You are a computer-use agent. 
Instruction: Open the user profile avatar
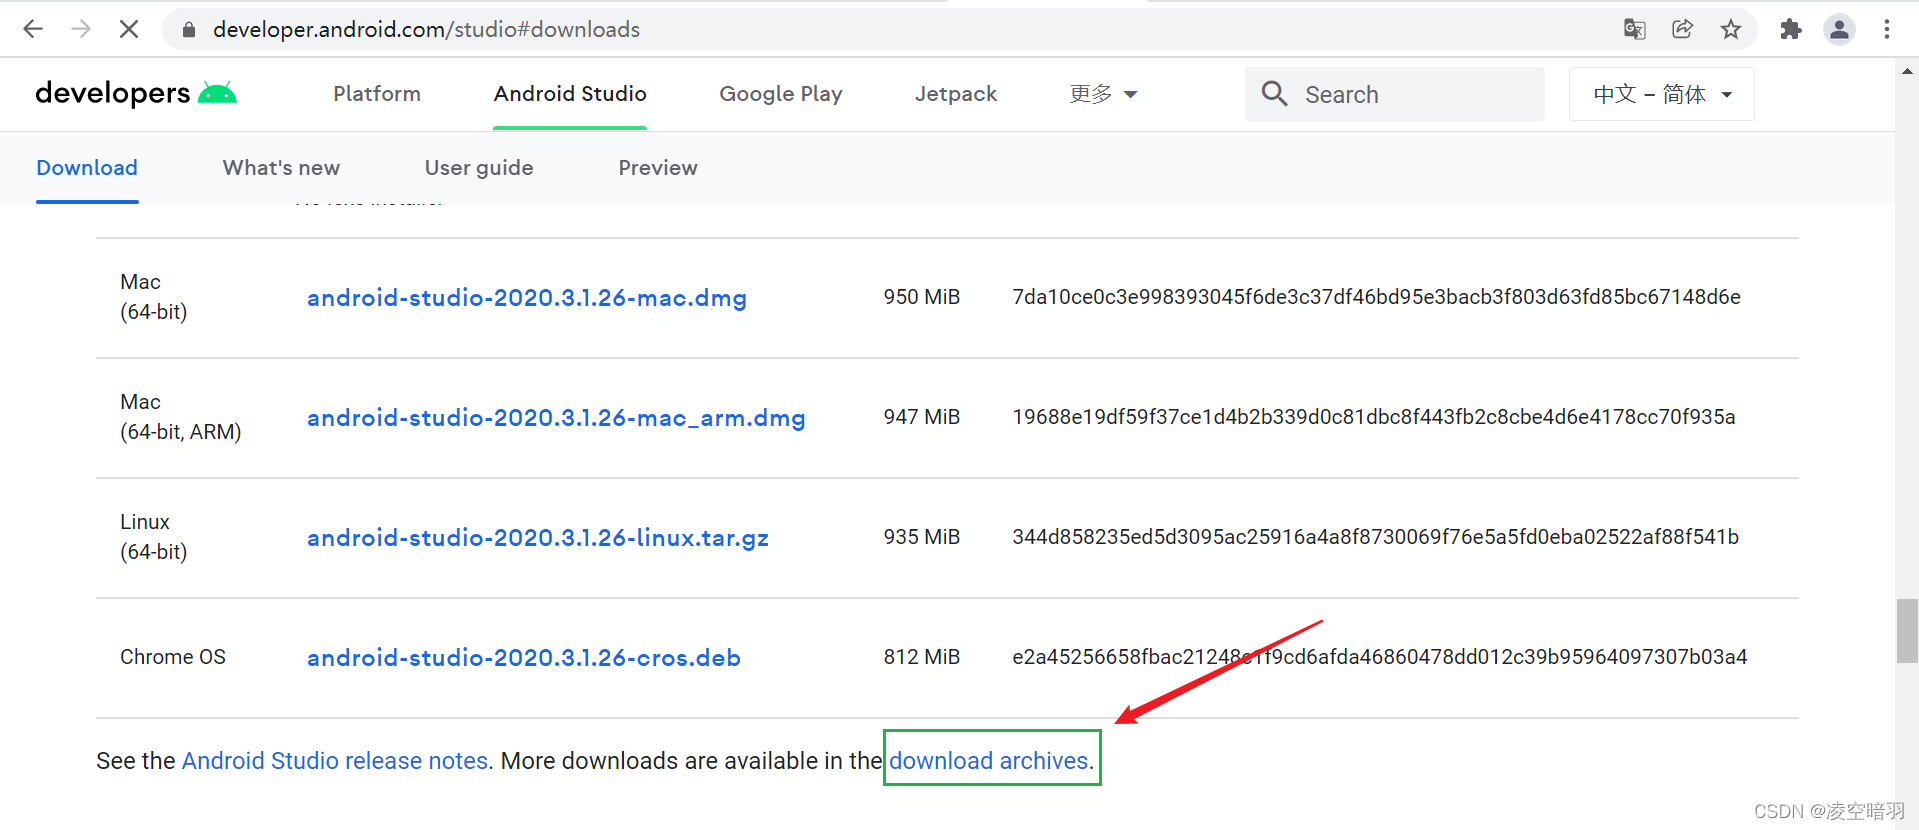coord(1839,29)
